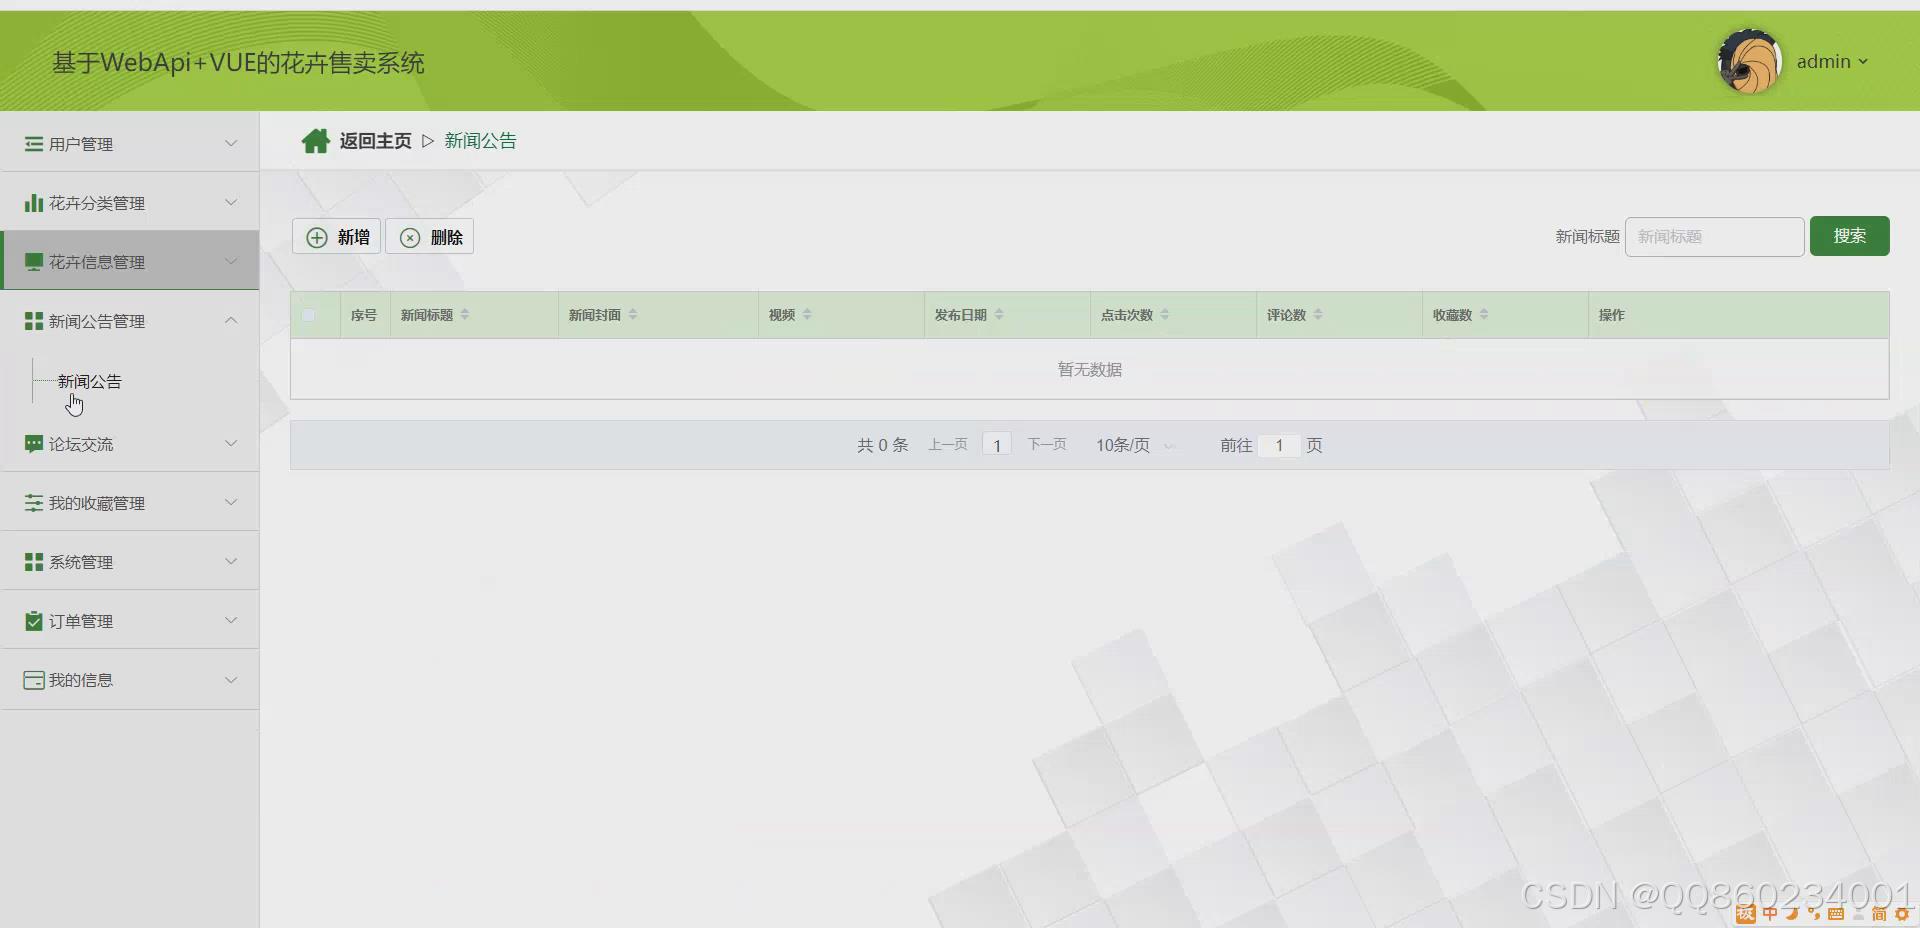Open 我的信息 menu item

point(130,679)
